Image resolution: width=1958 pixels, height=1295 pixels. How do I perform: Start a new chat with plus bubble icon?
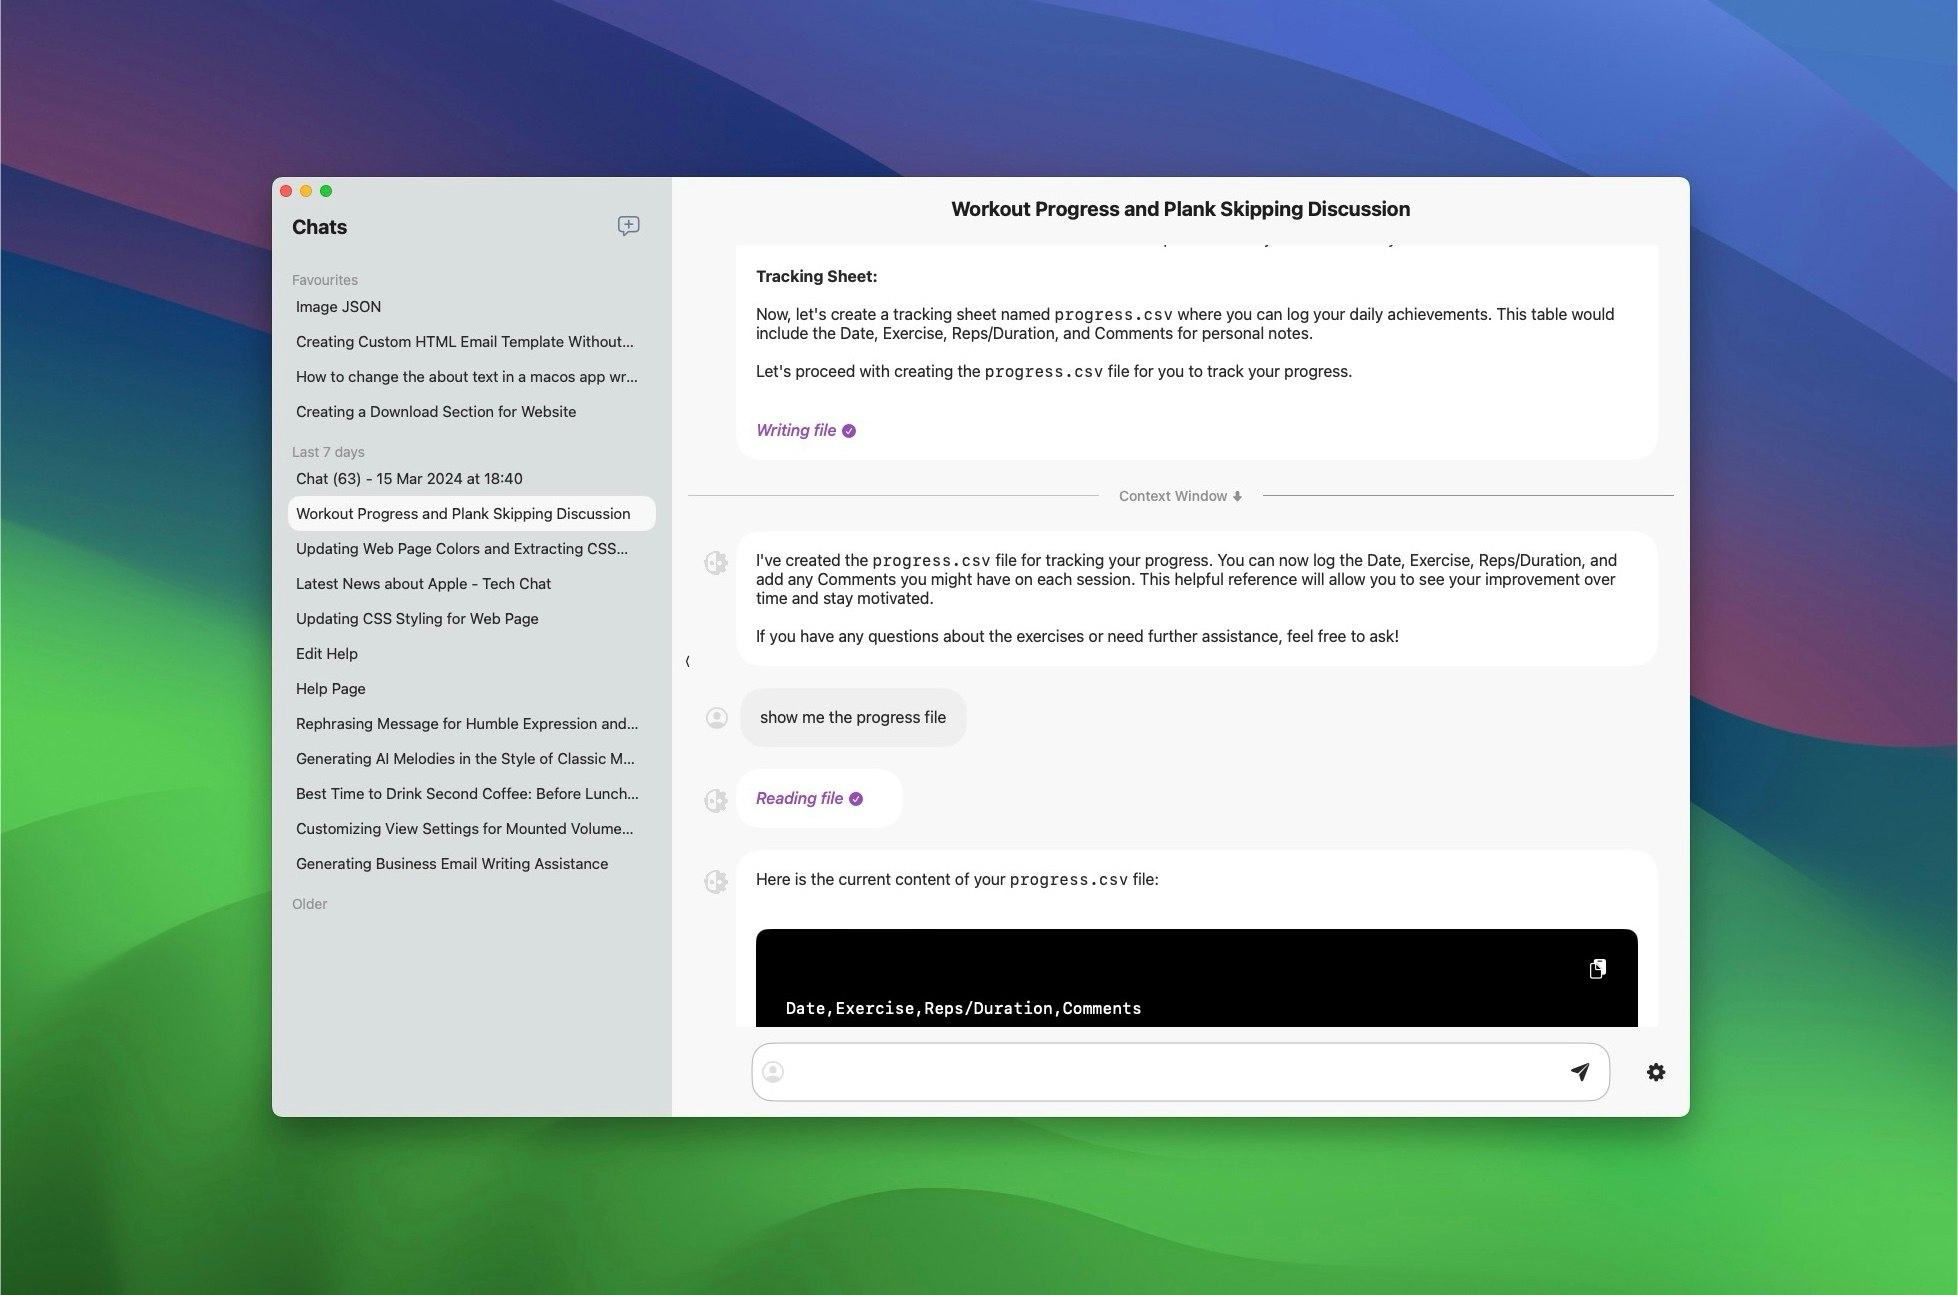(x=628, y=226)
